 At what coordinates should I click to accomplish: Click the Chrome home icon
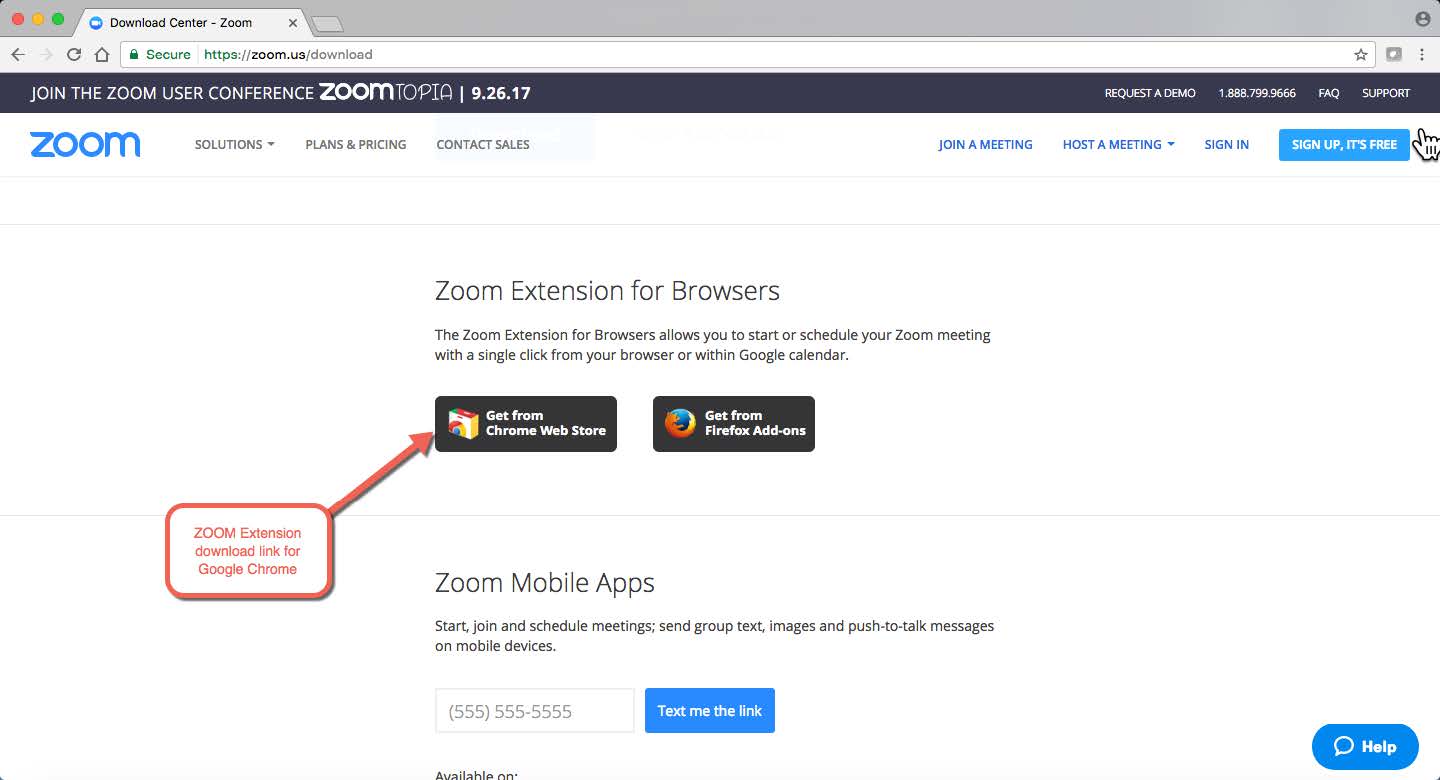click(x=101, y=55)
